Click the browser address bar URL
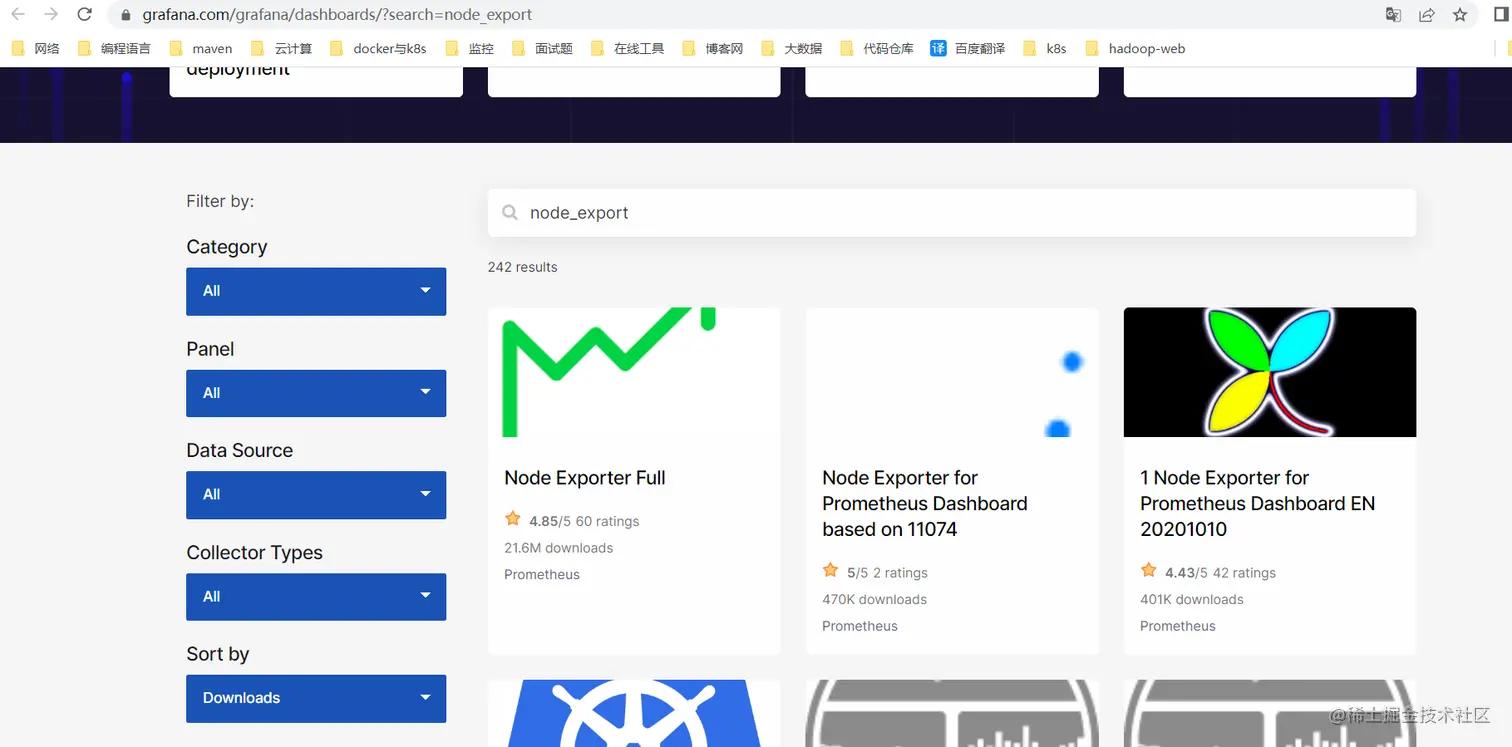The width and height of the screenshot is (1512, 747). click(337, 15)
